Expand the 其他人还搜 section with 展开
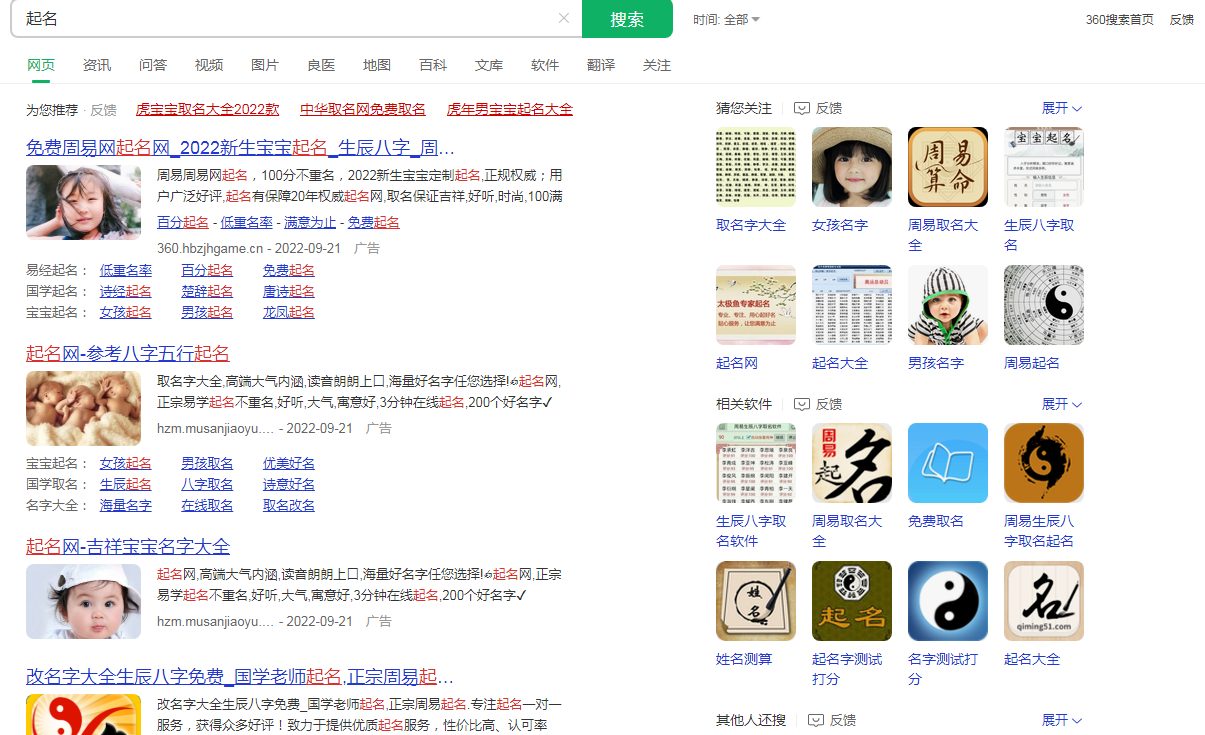Image resolution: width=1205 pixels, height=735 pixels. pyautogui.click(x=1062, y=720)
